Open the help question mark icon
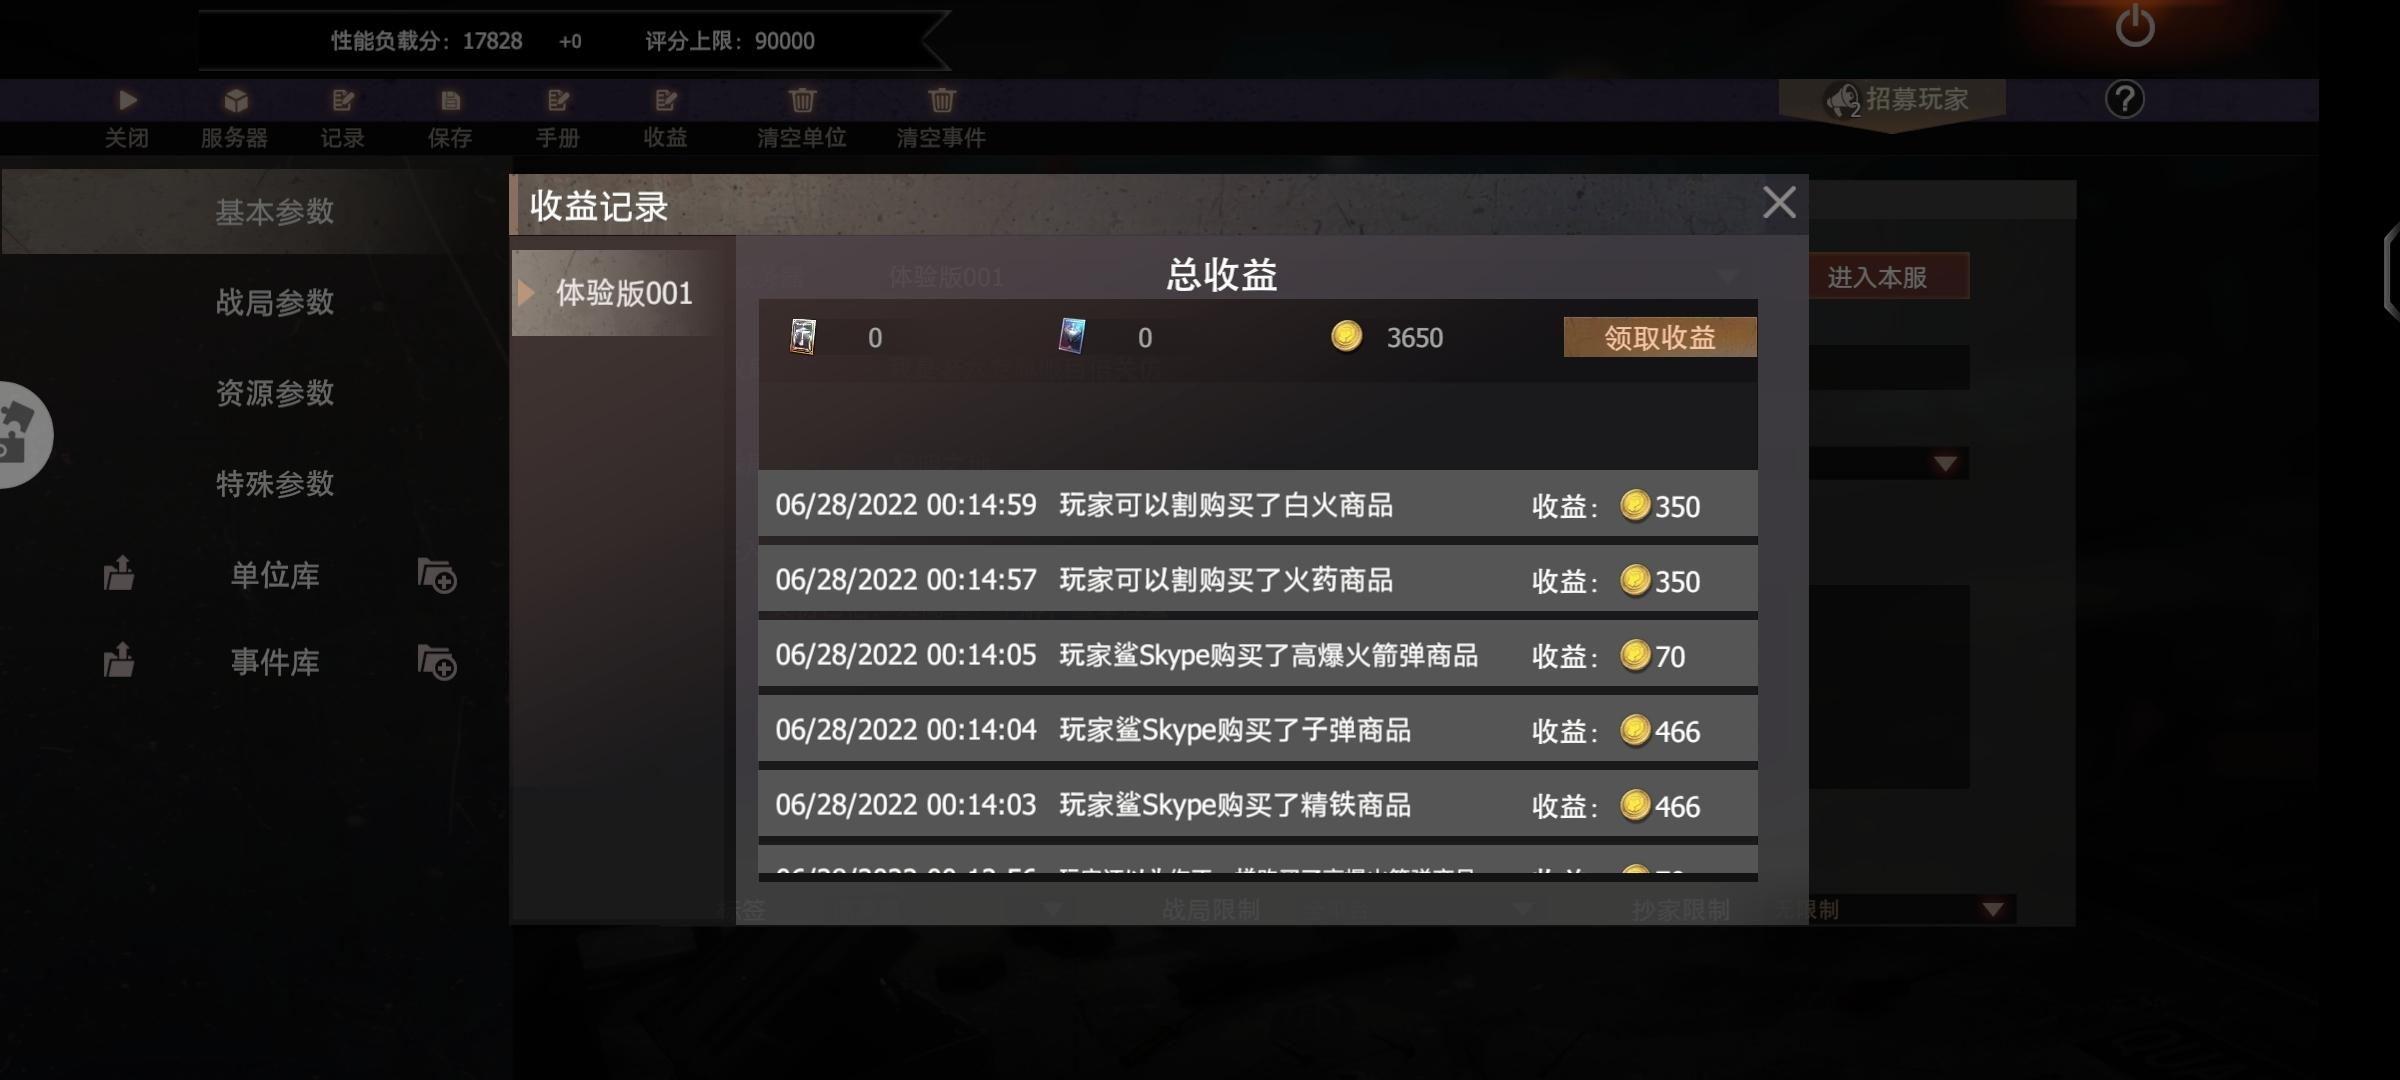 (x=2124, y=99)
